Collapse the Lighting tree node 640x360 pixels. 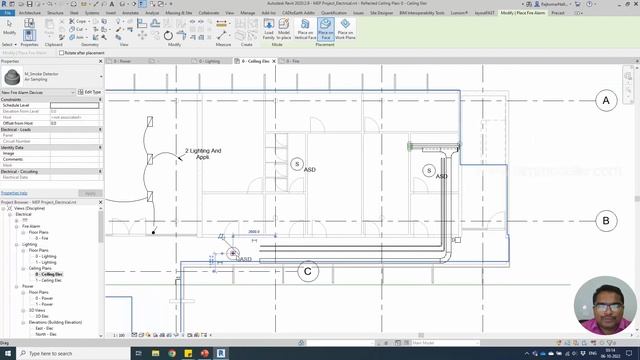[17, 244]
